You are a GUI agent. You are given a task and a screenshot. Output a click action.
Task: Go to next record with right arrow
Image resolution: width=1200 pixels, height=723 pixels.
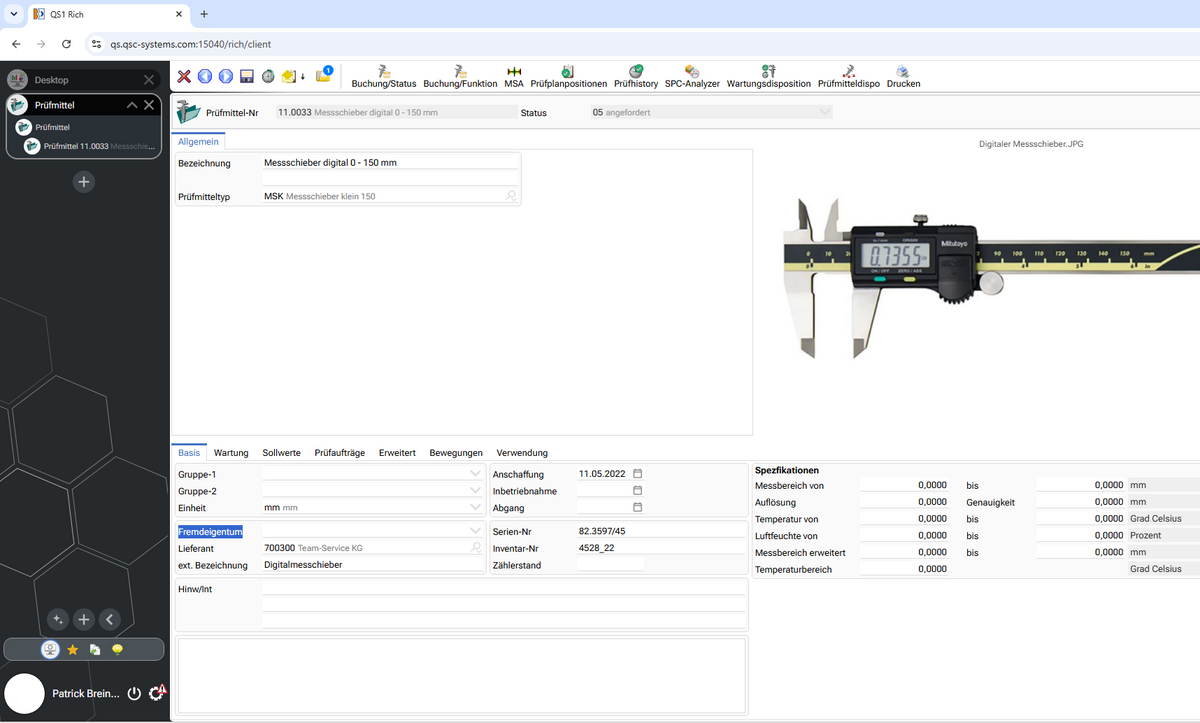226,76
